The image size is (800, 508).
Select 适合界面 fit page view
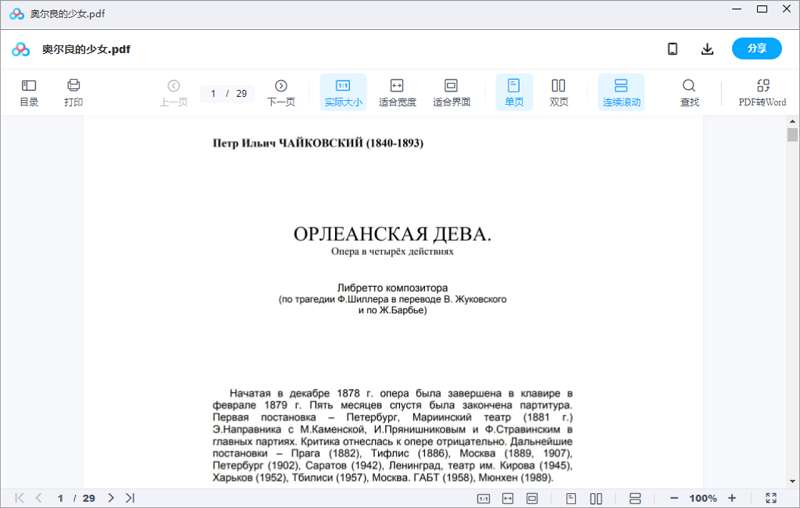click(451, 93)
